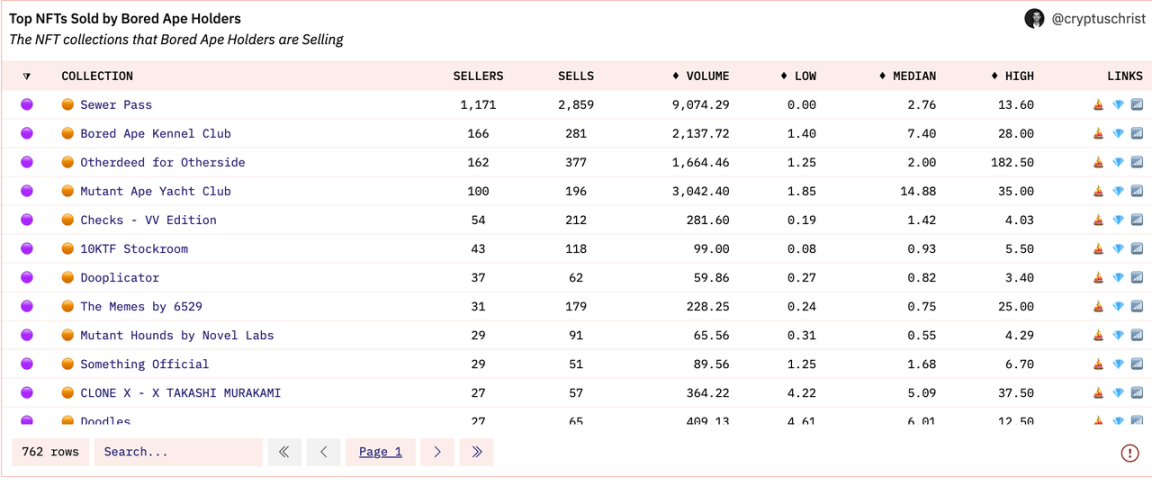Open the CLONE X - X TAKASHI MURAKAMI link
Viewport: 1152px width, 486px height.
[x=180, y=393]
